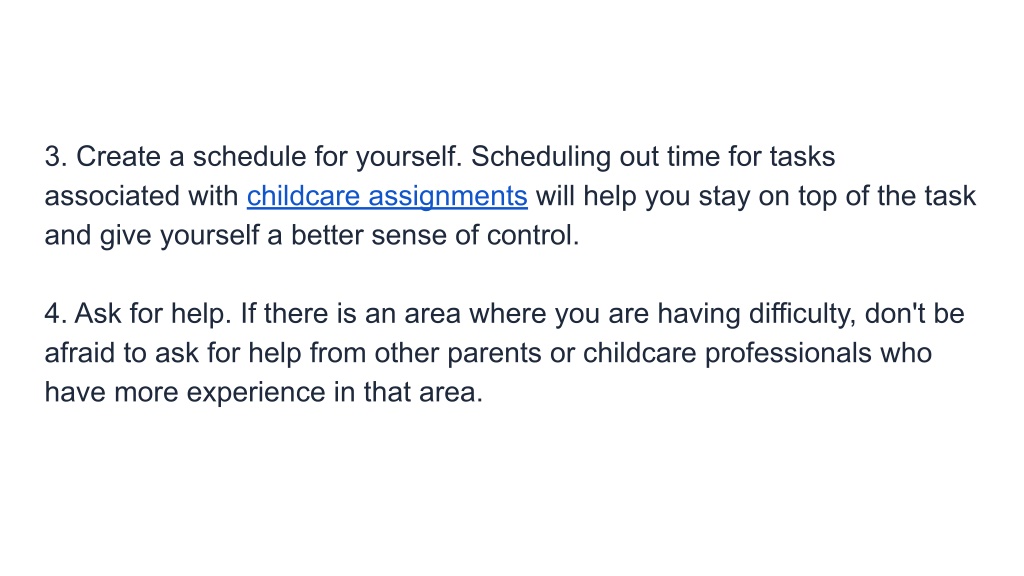This screenshot has height=576, width=1024.
Task: Open the childcare assignments link
Action: (x=387, y=196)
